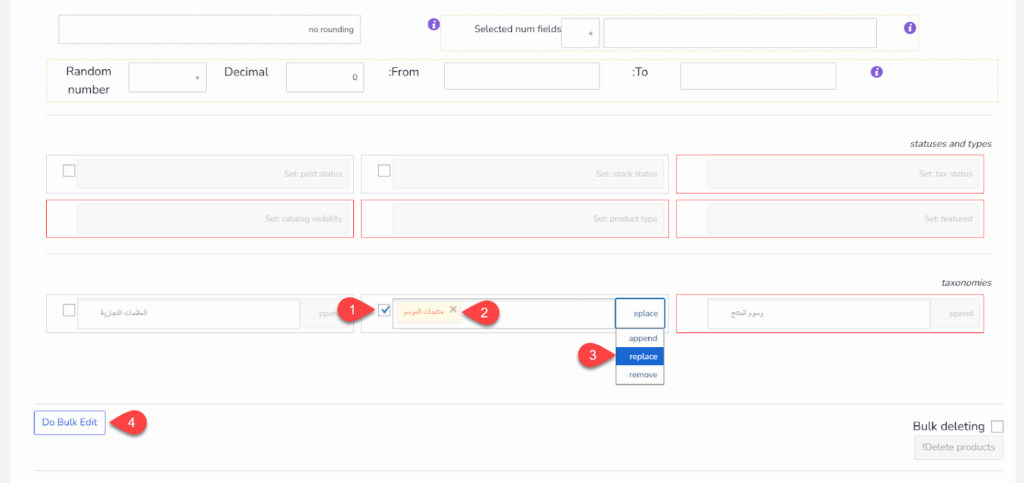Uncheck the checked product categories checkbox
The width and height of the screenshot is (1024, 483).
(385, 310)
